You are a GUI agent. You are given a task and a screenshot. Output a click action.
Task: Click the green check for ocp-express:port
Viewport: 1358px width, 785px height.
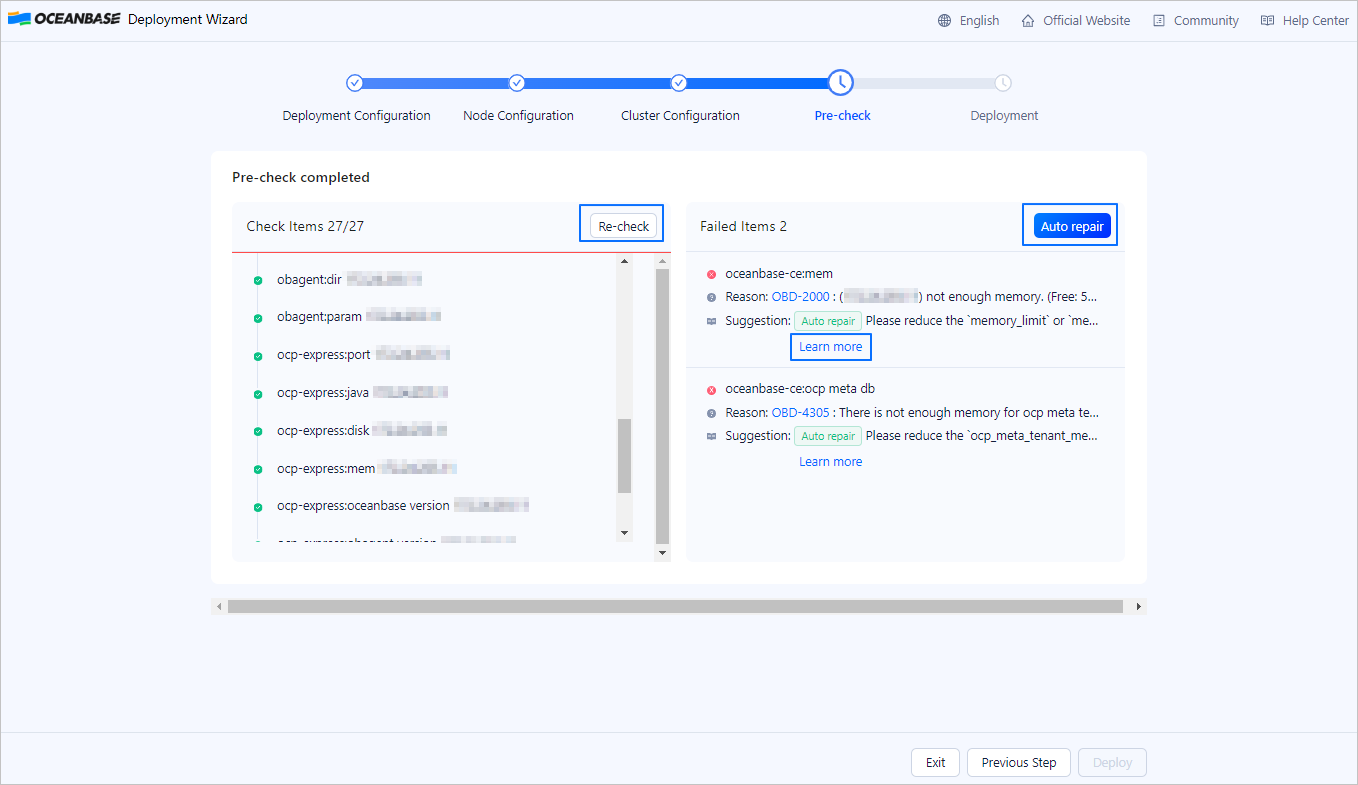(258, 355)
